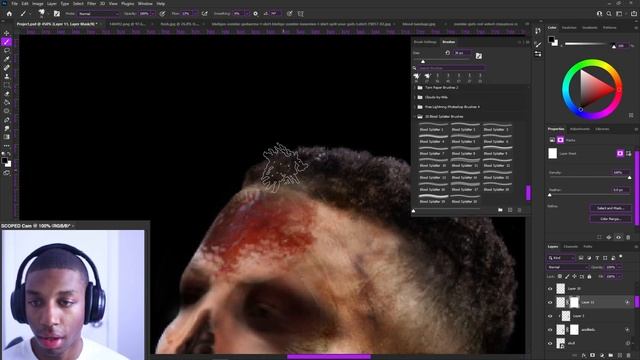
Task: Select the Clone Stamp tool
Action: 7,76
